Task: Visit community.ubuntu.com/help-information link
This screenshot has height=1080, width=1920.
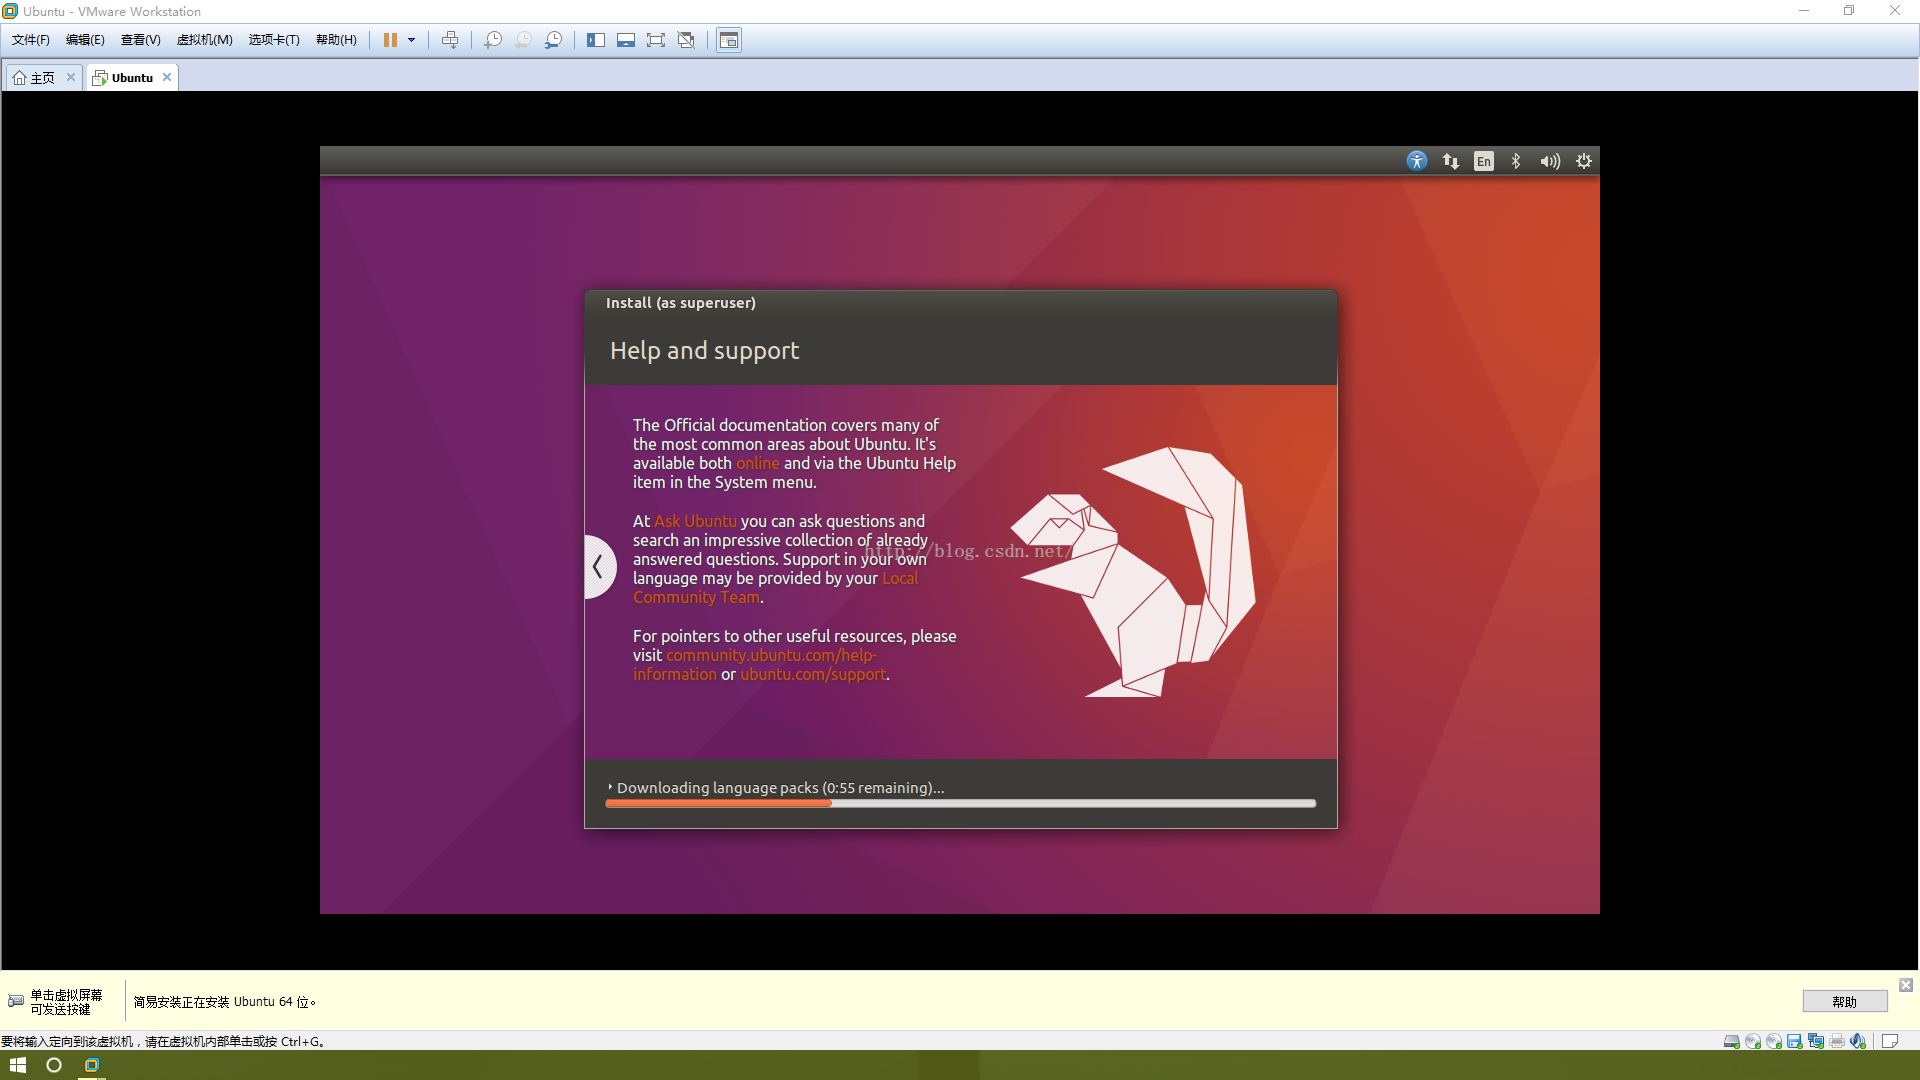Action: coord(754,665)
